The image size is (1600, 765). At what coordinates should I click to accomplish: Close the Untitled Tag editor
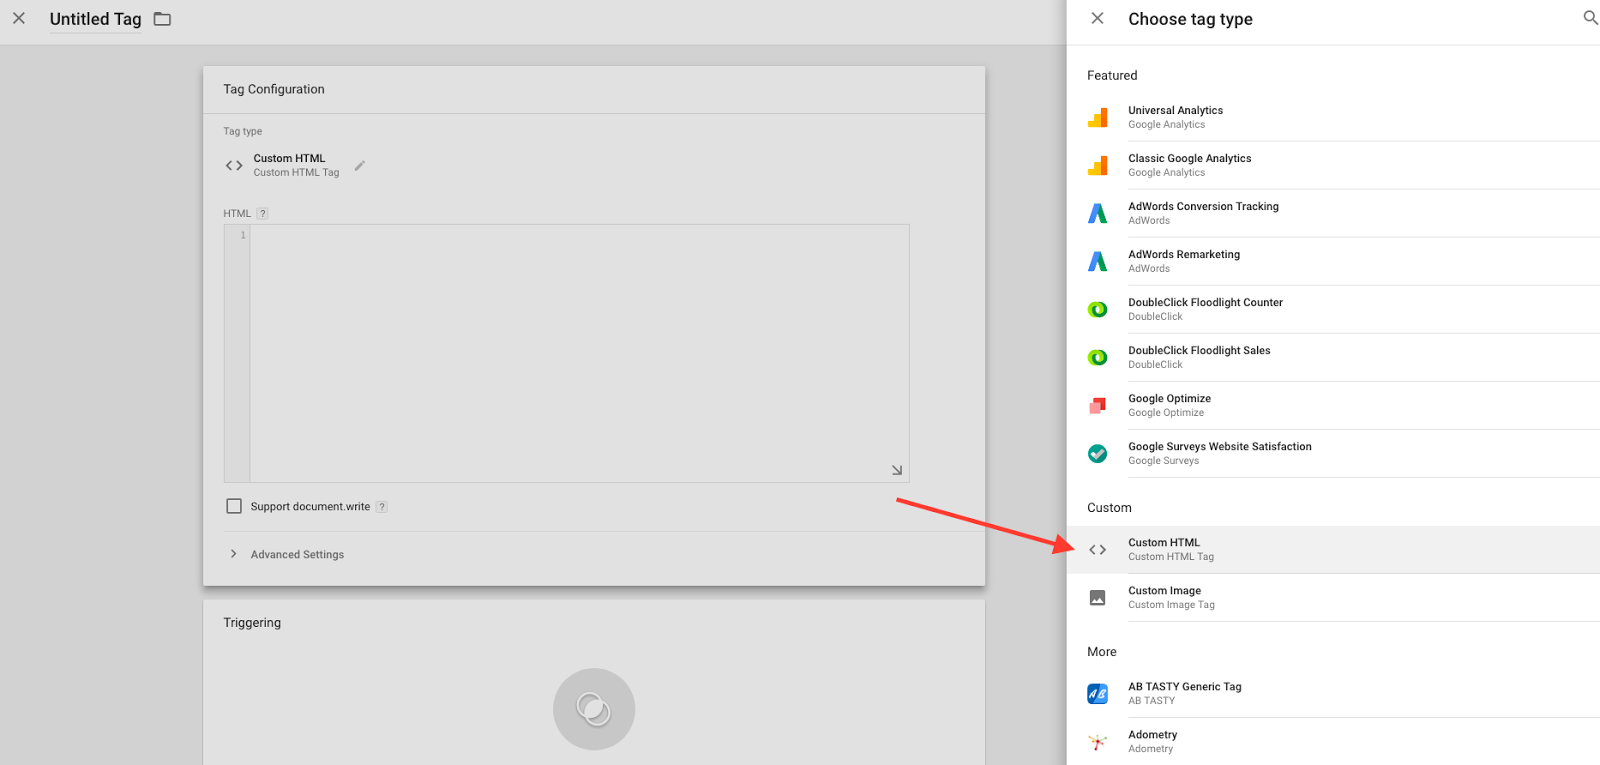coord(19,18)
